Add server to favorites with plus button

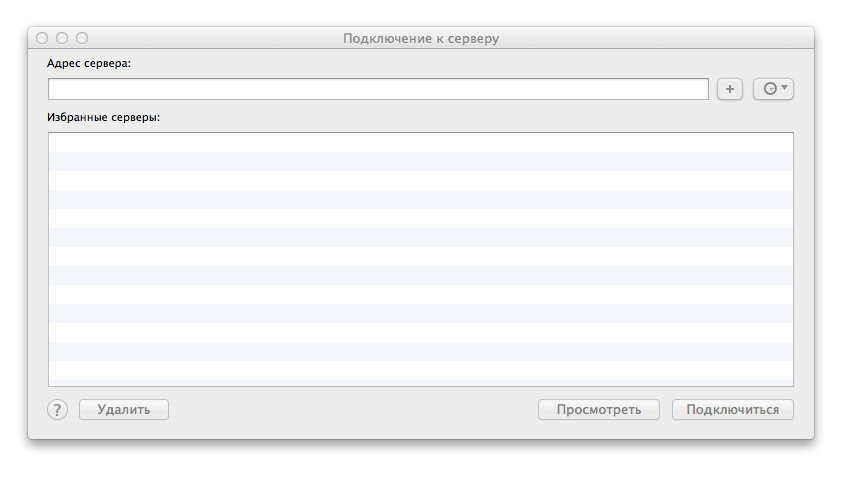tap(729, 89)
